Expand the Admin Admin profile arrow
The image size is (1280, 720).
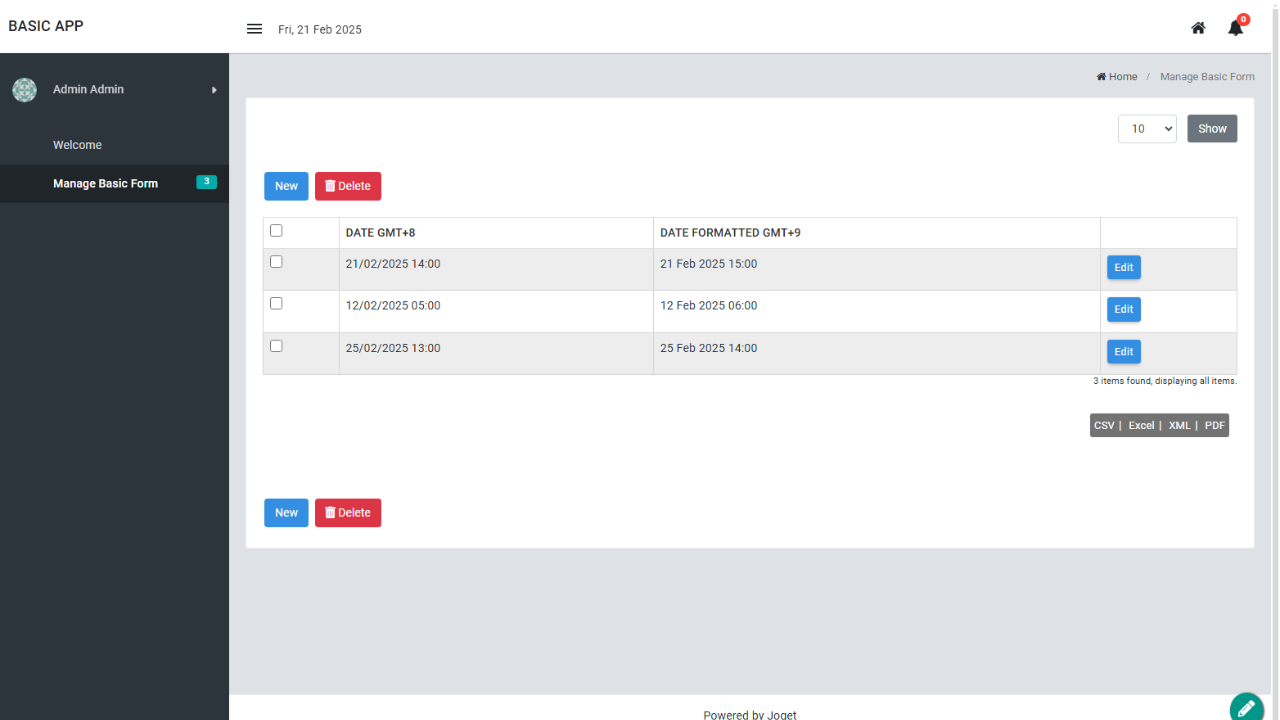214,90
